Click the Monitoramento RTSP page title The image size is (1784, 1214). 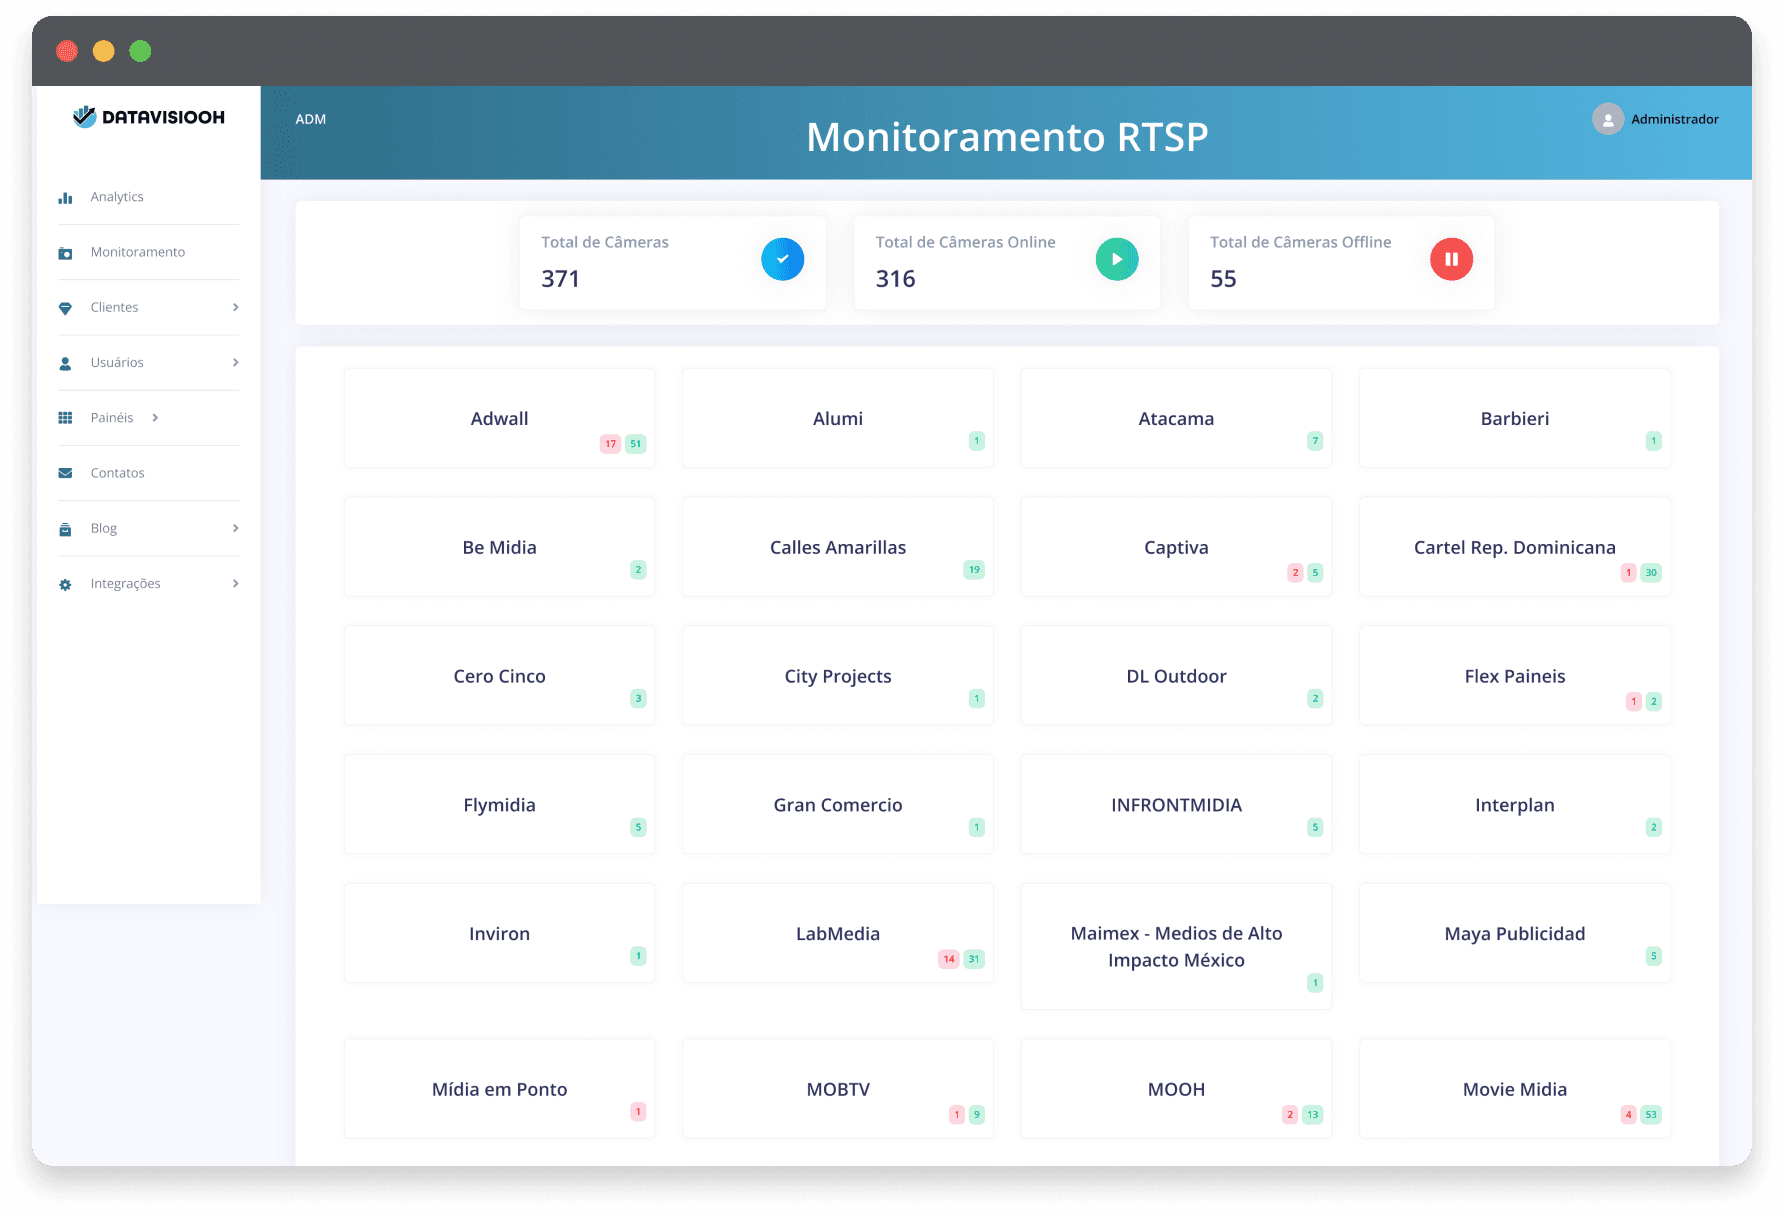click(1007, 137)
